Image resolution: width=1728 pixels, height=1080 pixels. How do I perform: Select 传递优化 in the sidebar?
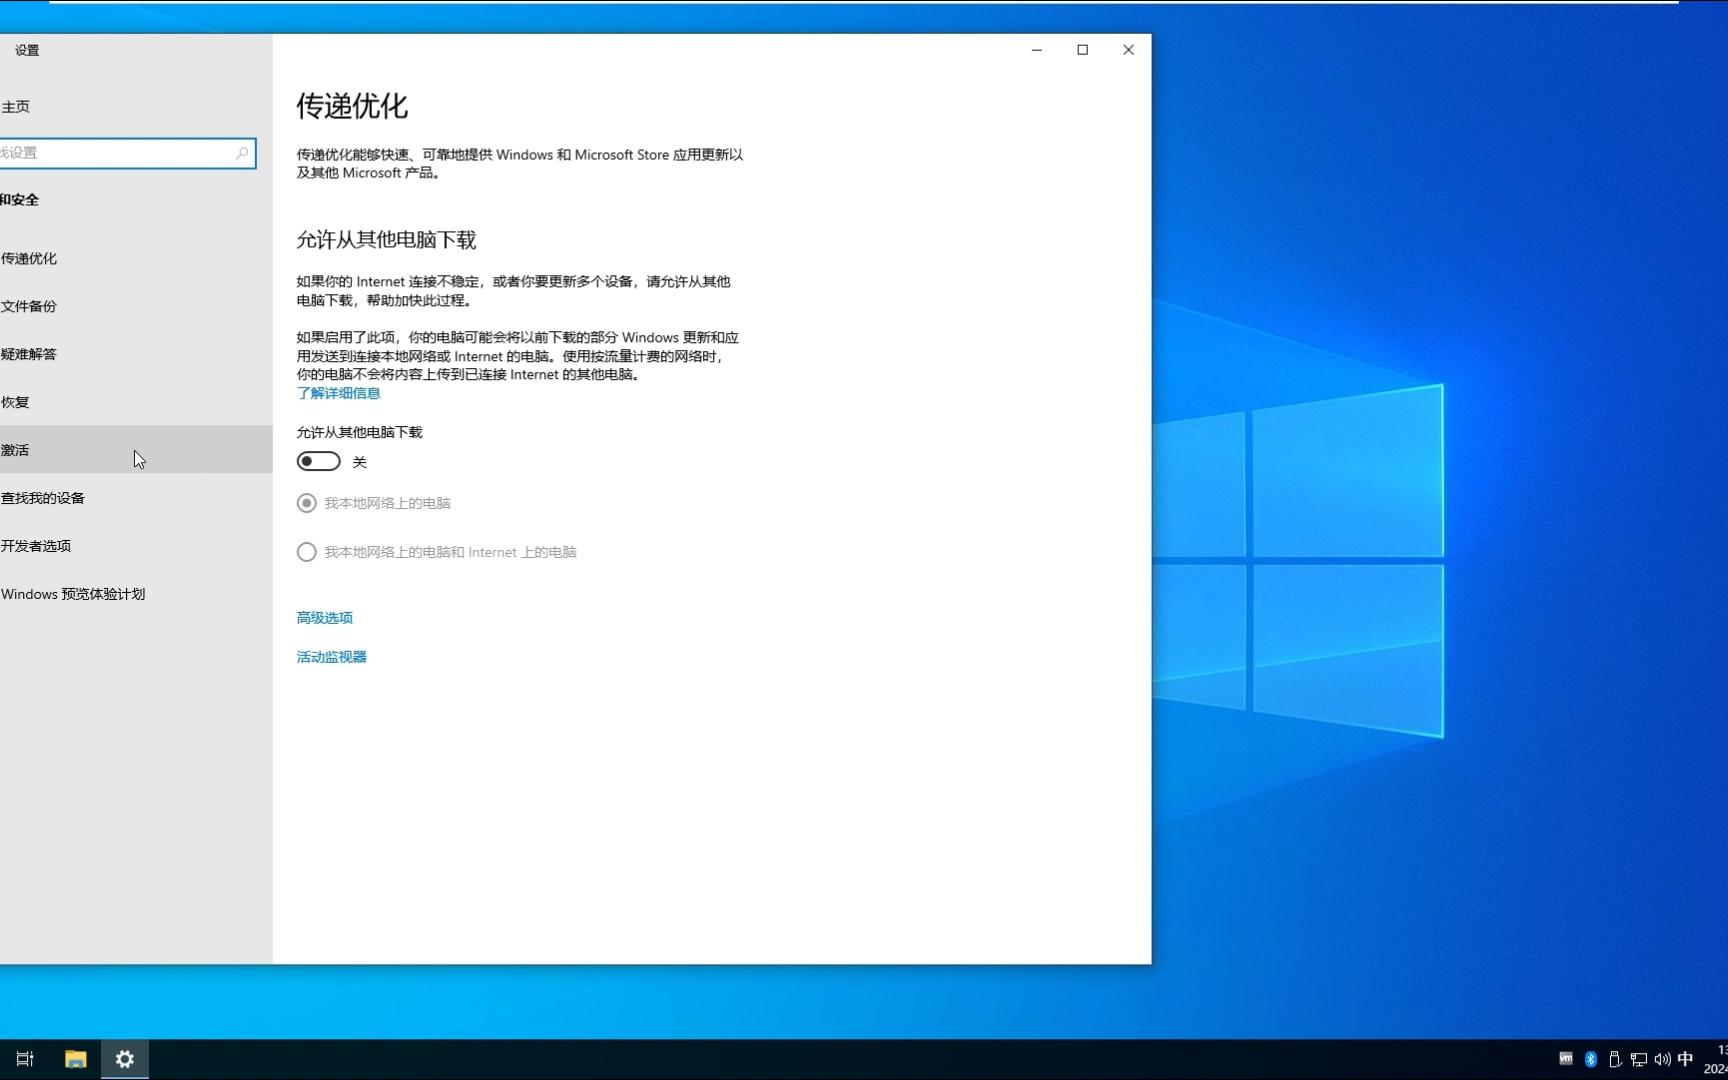[x=136, y=258]
